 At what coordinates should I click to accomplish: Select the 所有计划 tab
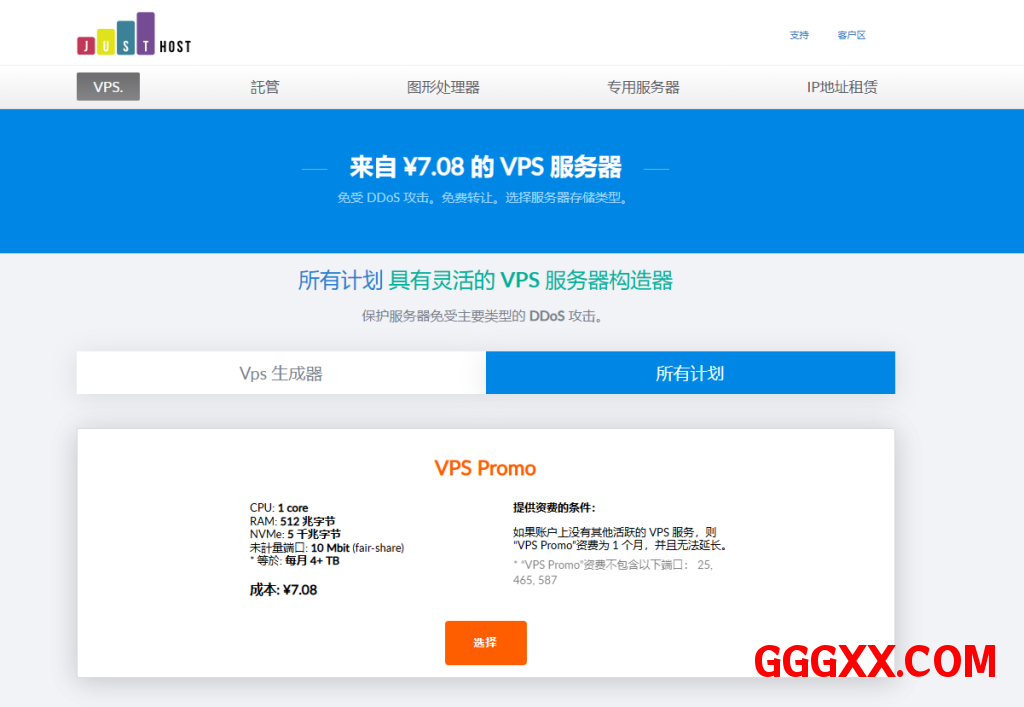[x=690, y=373]
